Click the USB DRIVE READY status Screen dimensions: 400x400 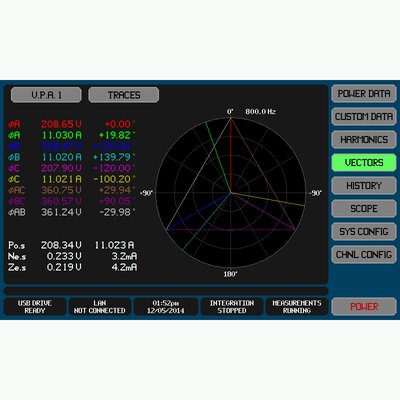(x=35, y=307)
